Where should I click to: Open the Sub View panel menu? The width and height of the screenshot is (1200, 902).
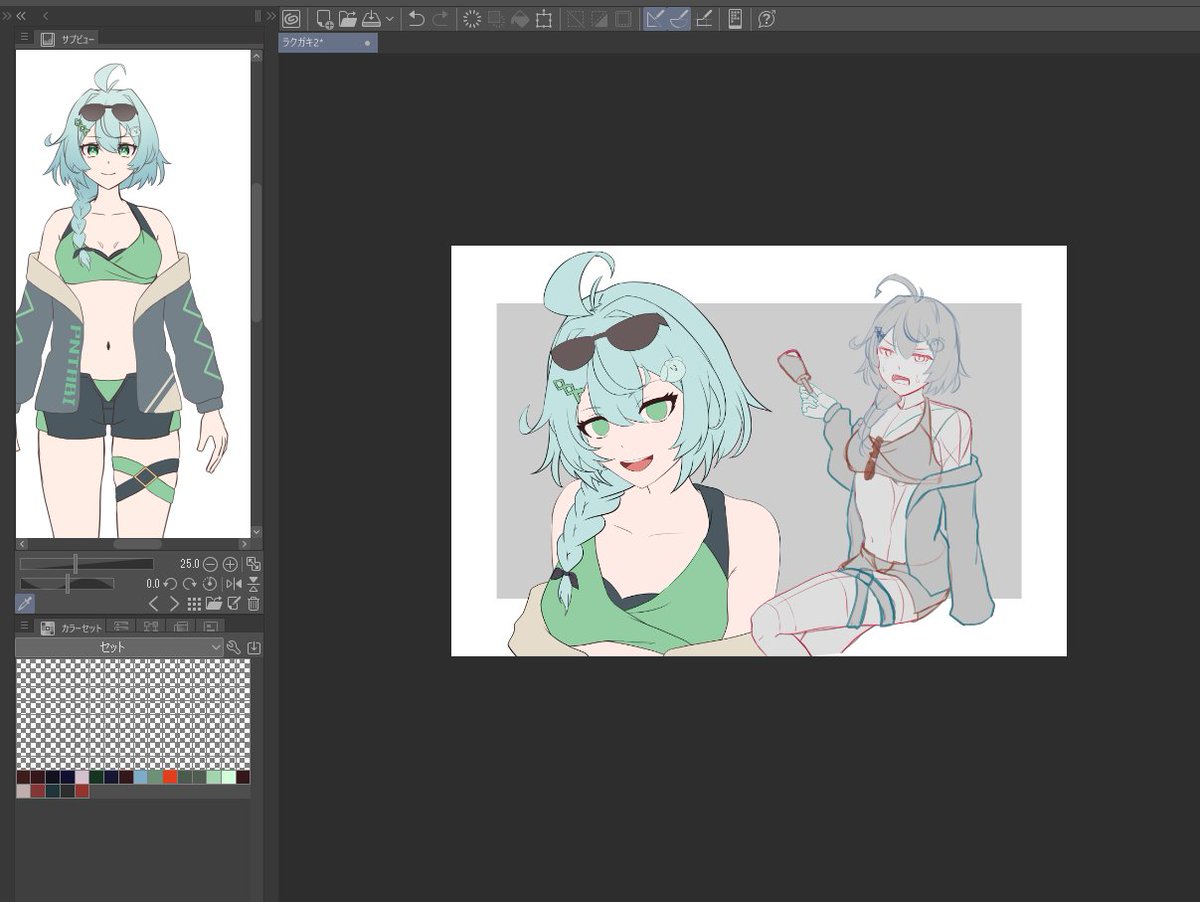pyautogui.click(x=25, y=37)
